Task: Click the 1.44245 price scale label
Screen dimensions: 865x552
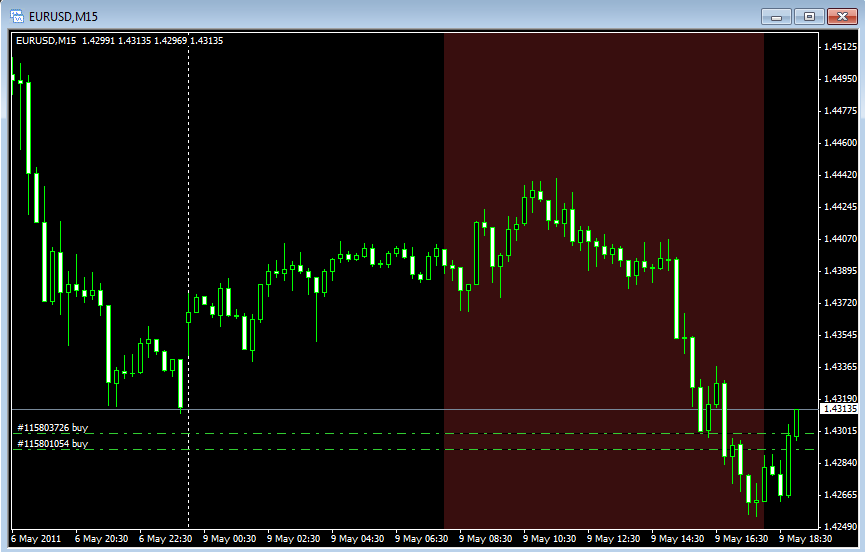Action: [841, 207]
